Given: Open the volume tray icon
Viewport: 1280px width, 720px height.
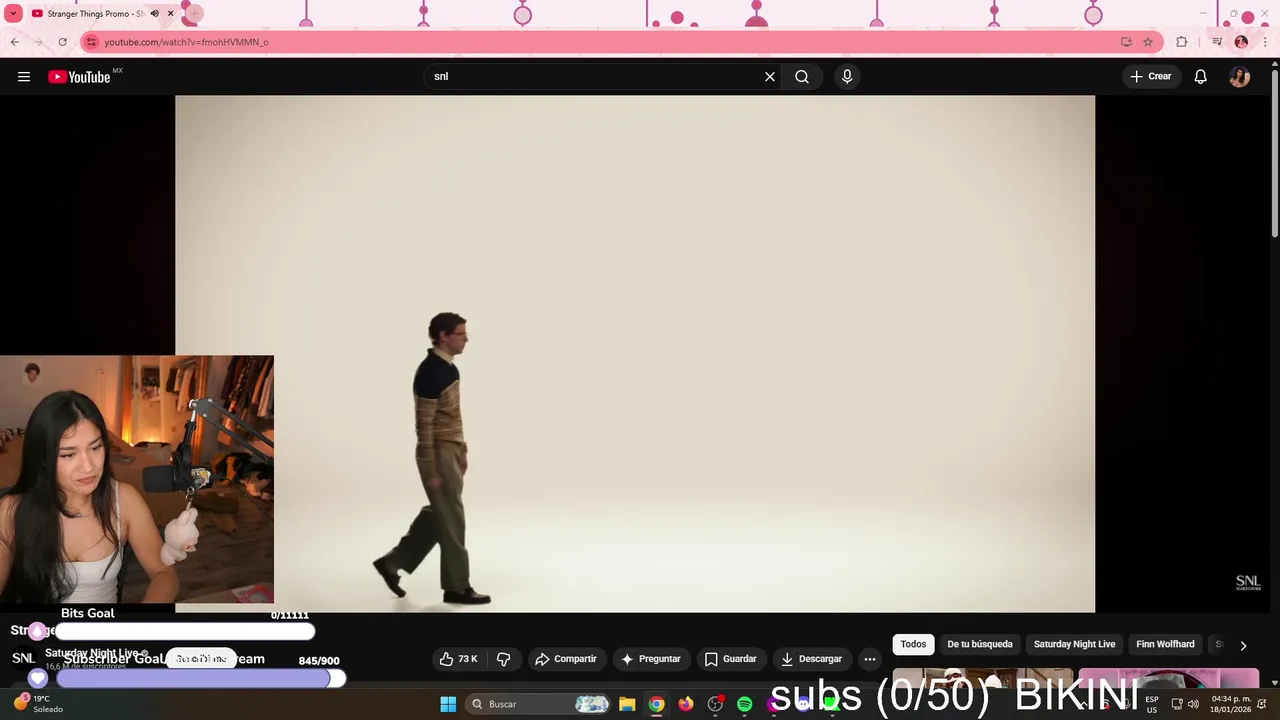Looking at the screenshot, I should pyautogui.click(x=1193, y=704).
